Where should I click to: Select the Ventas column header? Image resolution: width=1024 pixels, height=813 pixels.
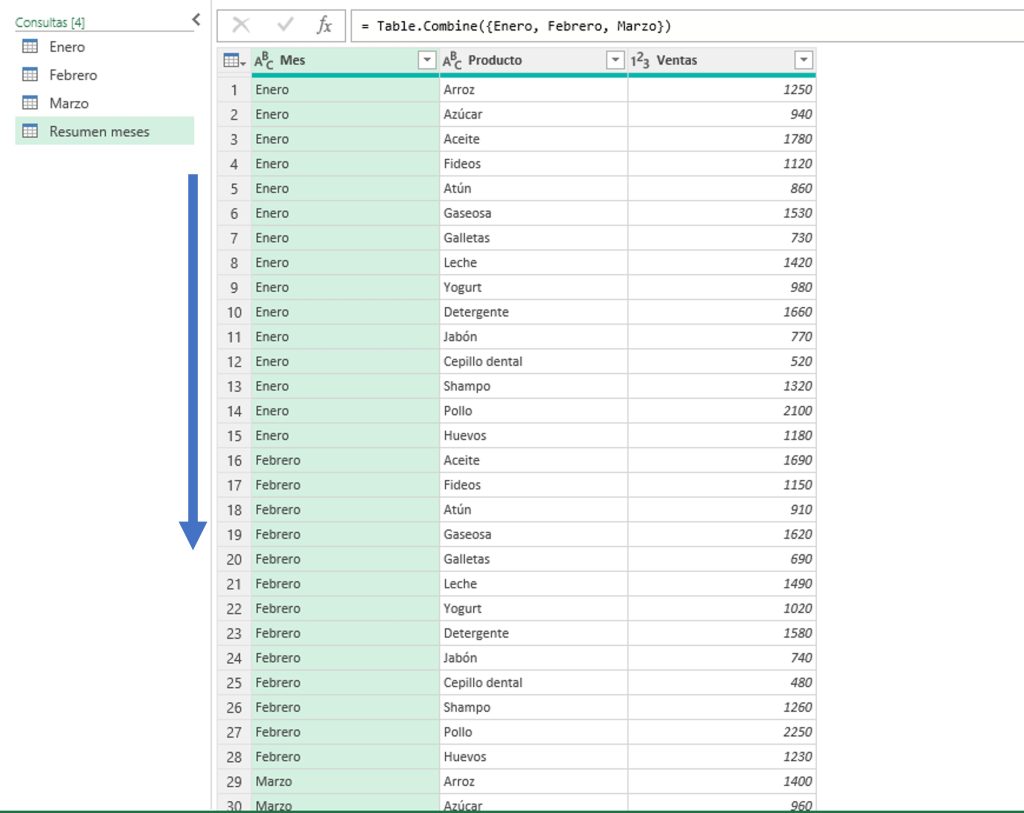tap(722, 61)
